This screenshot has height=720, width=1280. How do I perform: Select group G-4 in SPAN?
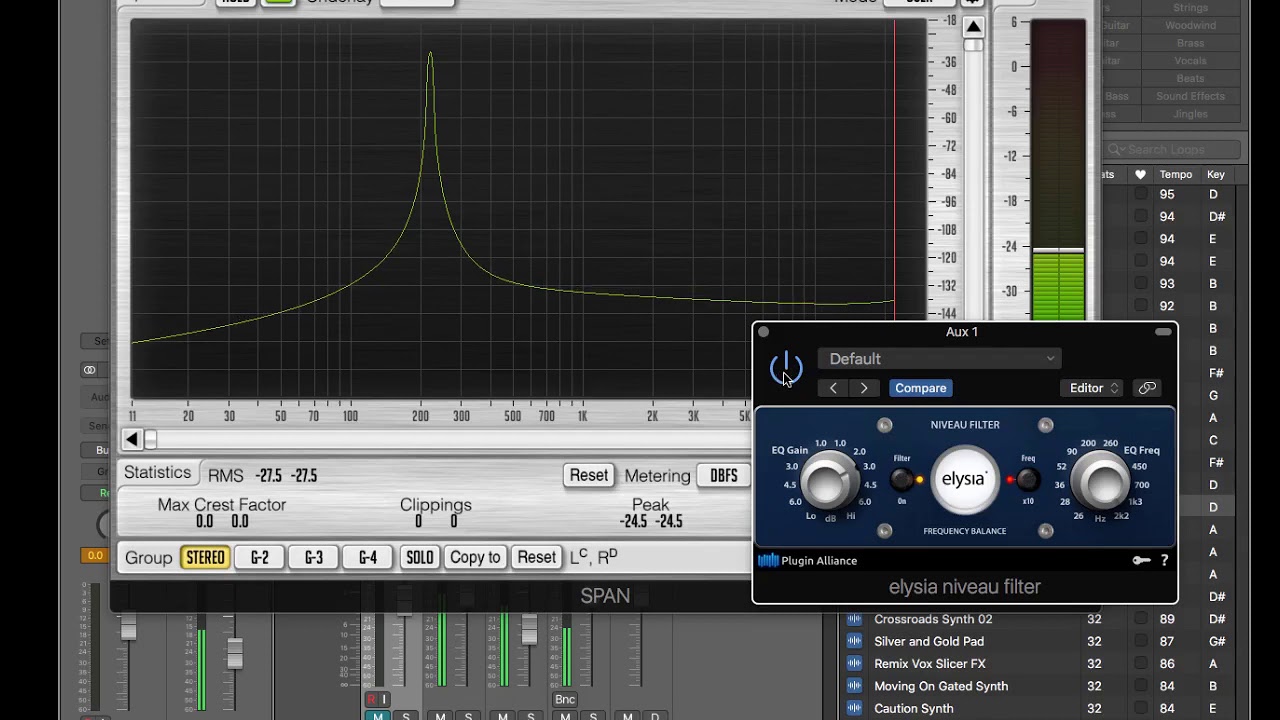click(368, 557)
